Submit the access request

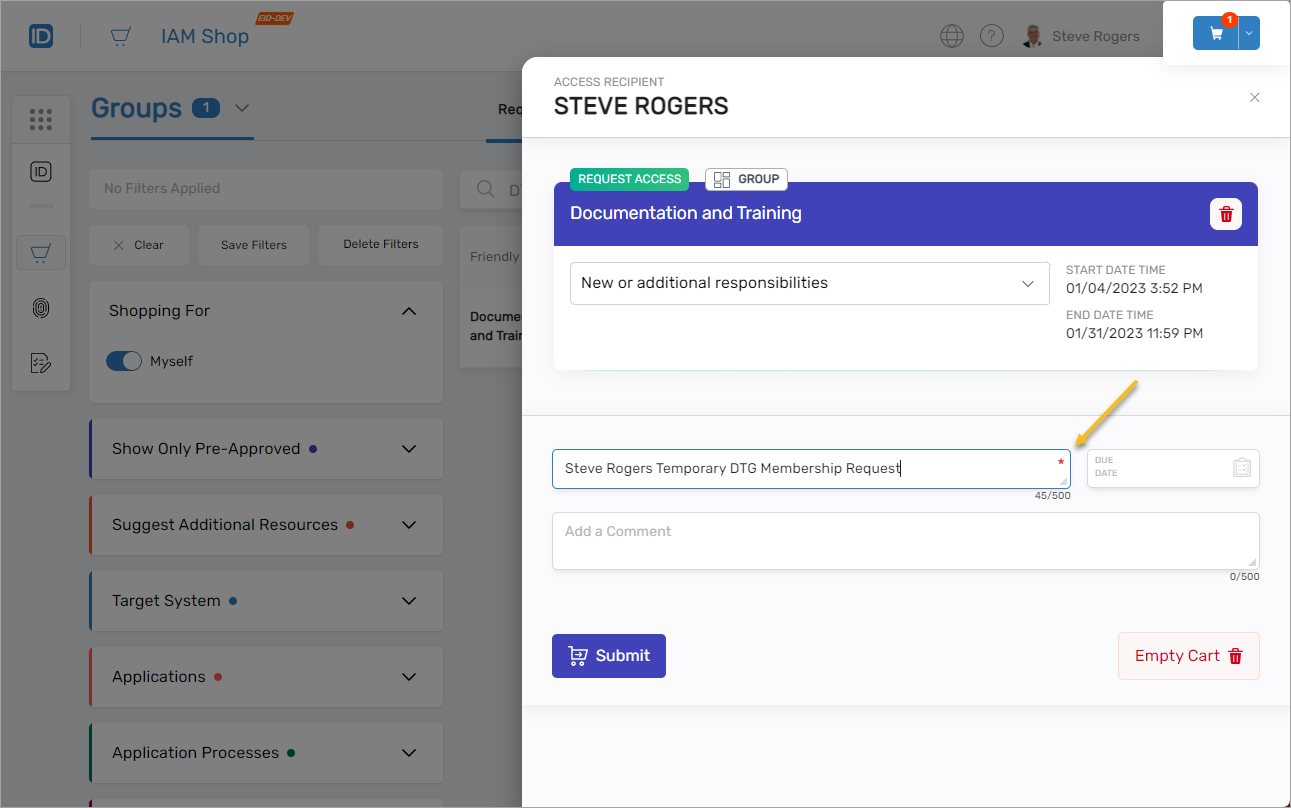tap(608, 656)
